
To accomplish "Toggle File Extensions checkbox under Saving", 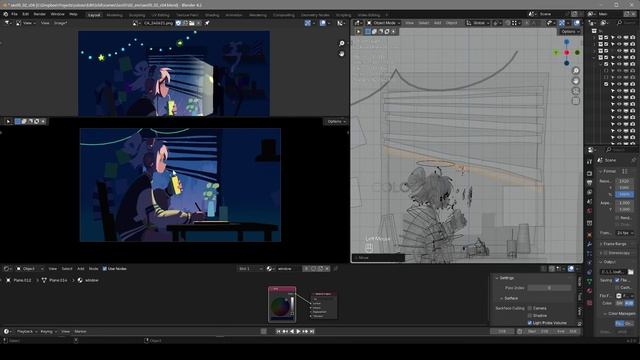I will (617, 280).
